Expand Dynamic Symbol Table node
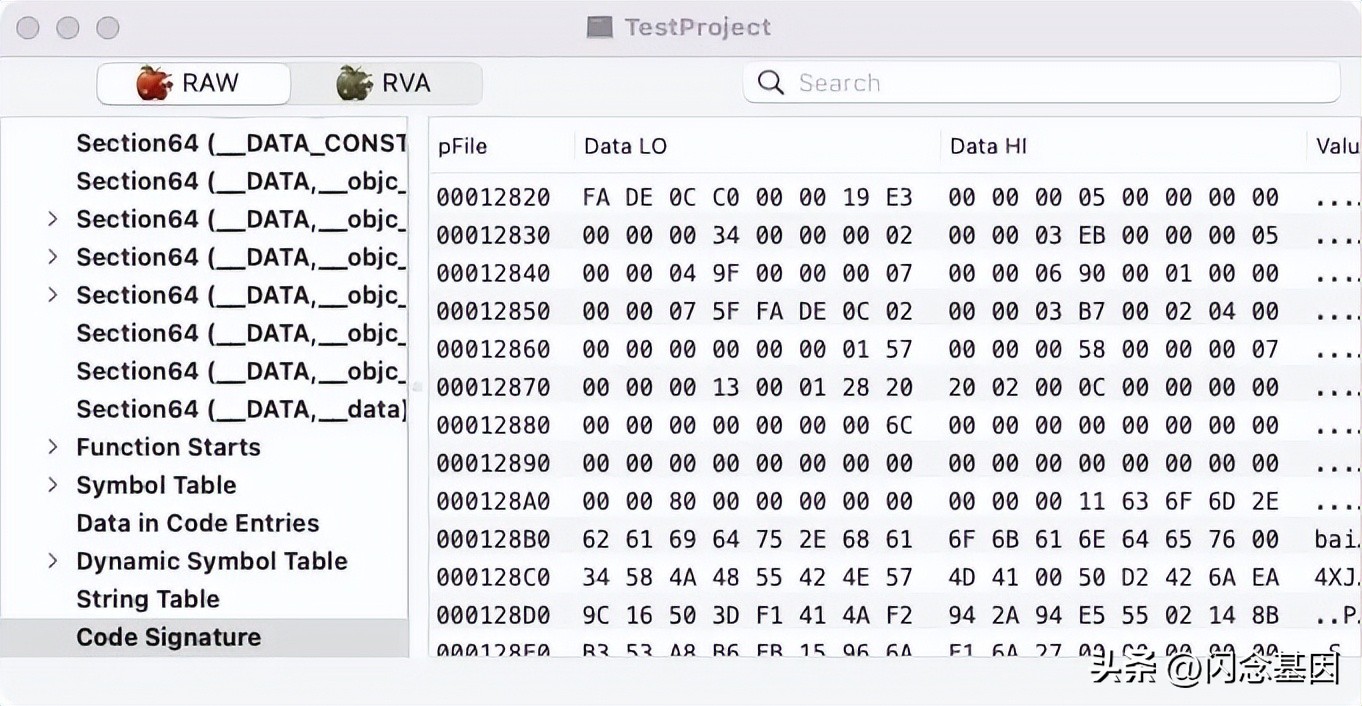The image size is (1362, 706). point(53,561)
